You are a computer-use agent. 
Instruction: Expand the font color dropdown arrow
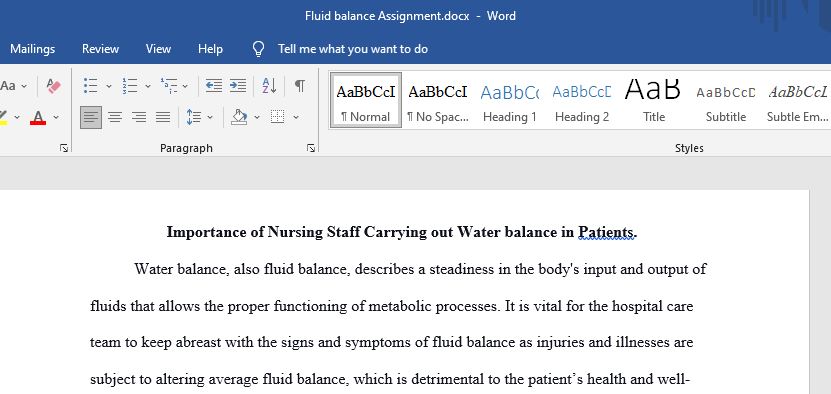pos(56,117)
